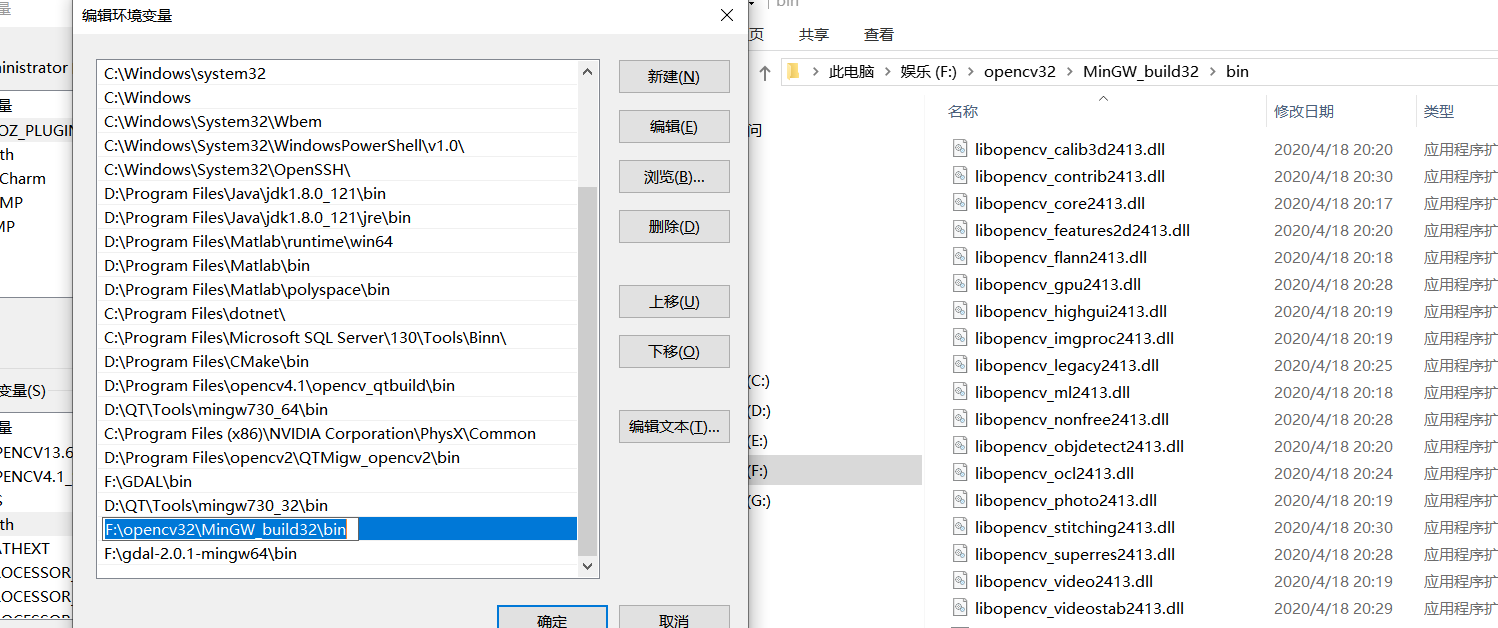
Task: Select the C:\Windows\system32 path entry
Action: [339, 74]
